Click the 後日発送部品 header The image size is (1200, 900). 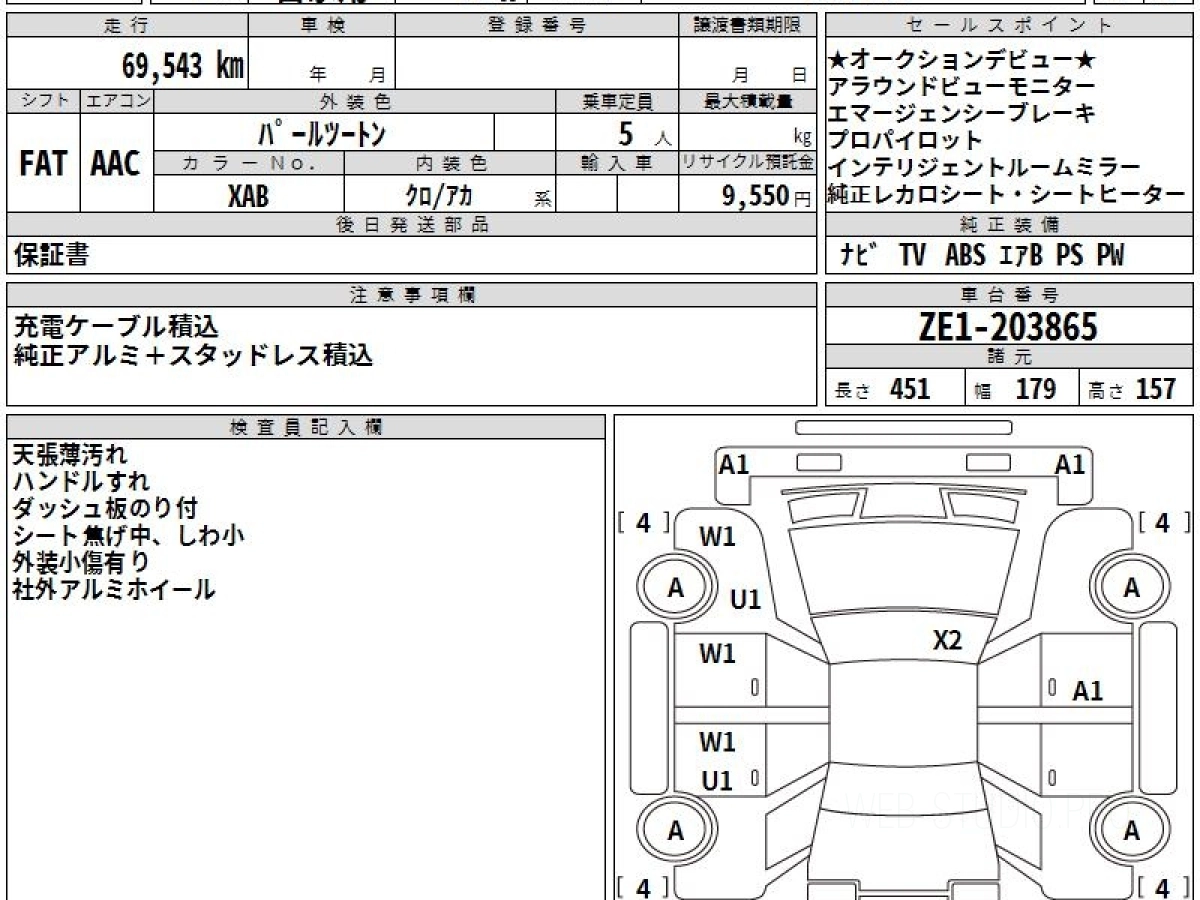(x=411, y=225)
